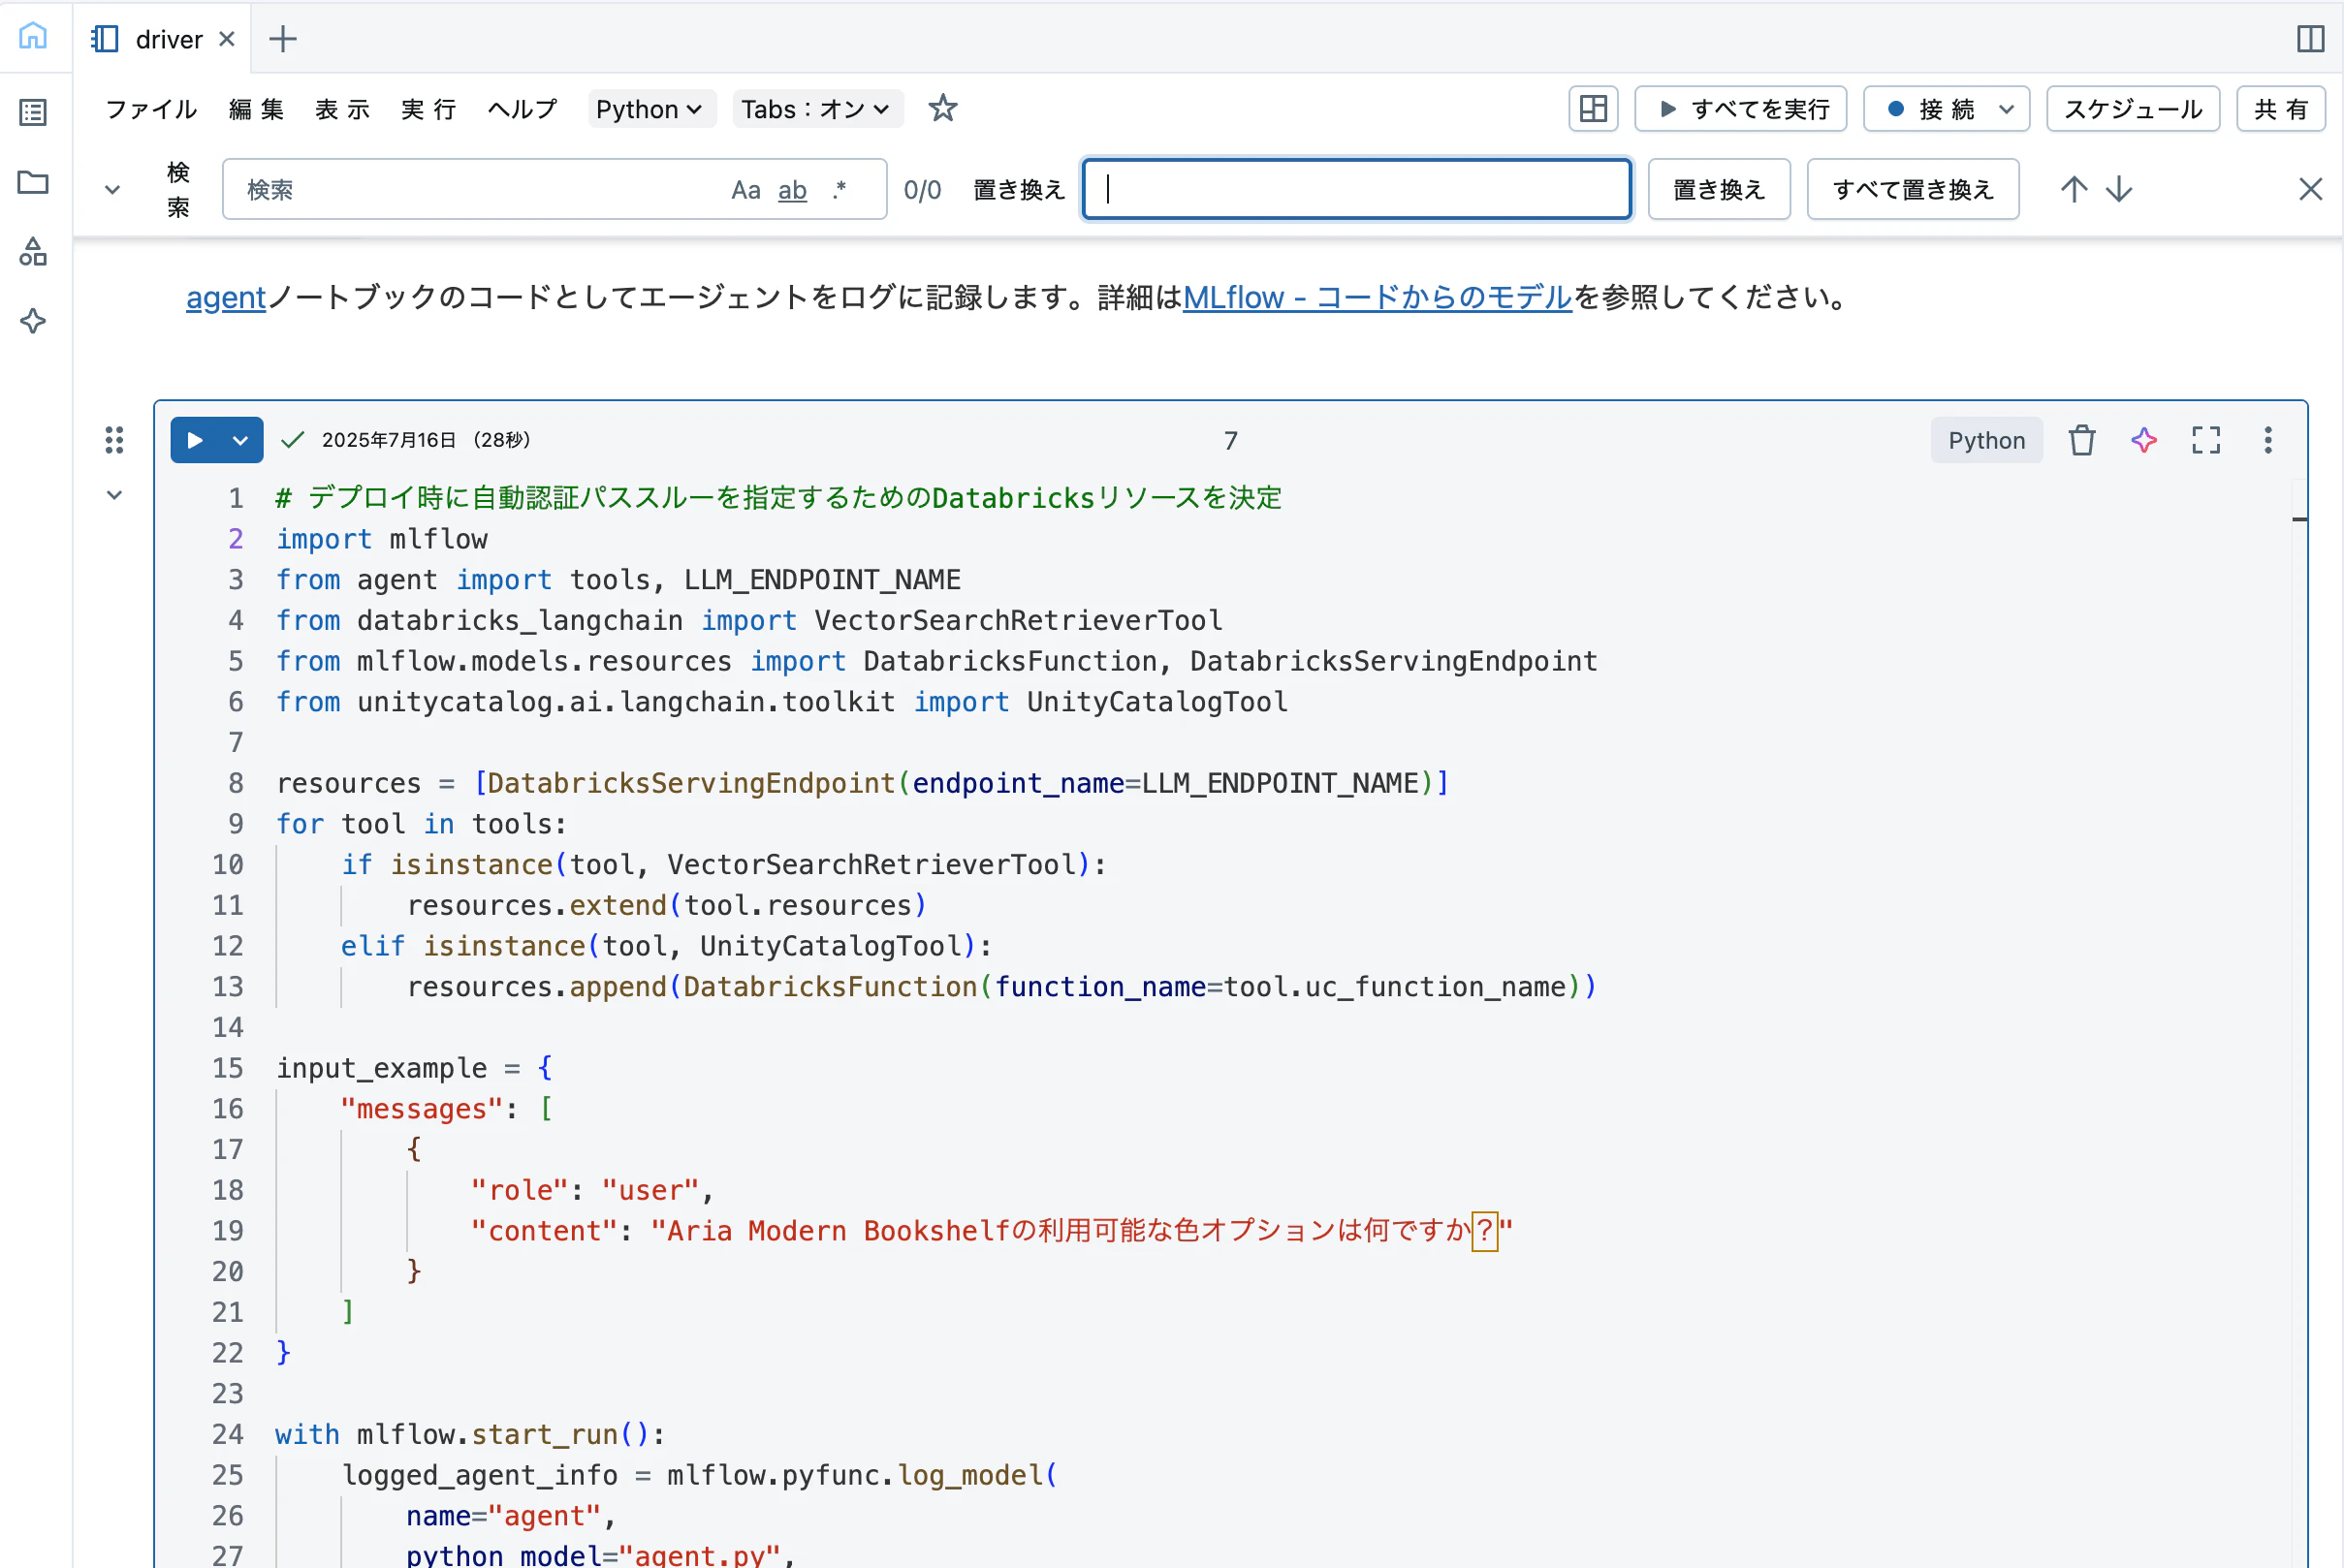Click the 共有 button
The image size is (2344, 1568).
click(2280, 109)
